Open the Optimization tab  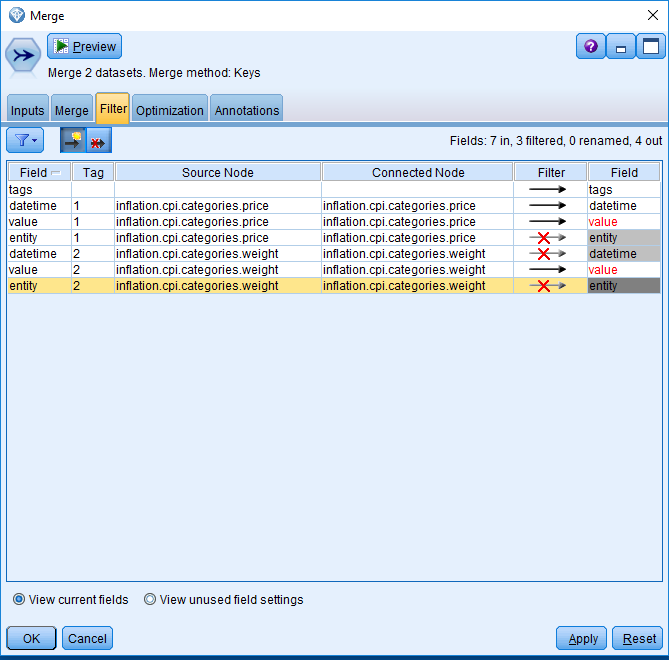coord(170,109)
